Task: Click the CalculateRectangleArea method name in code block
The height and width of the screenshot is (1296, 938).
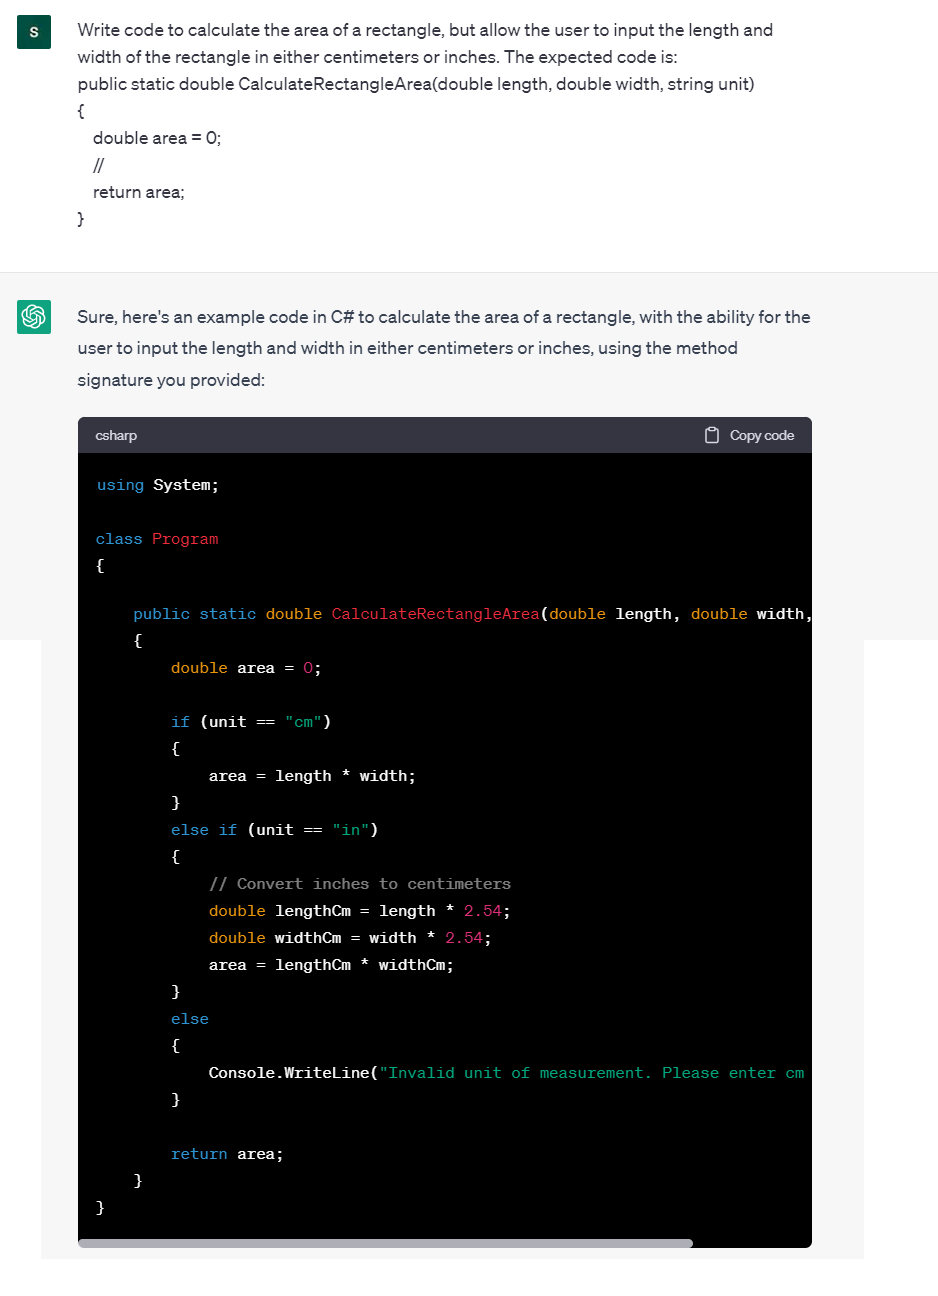Action: click(435, 614)
